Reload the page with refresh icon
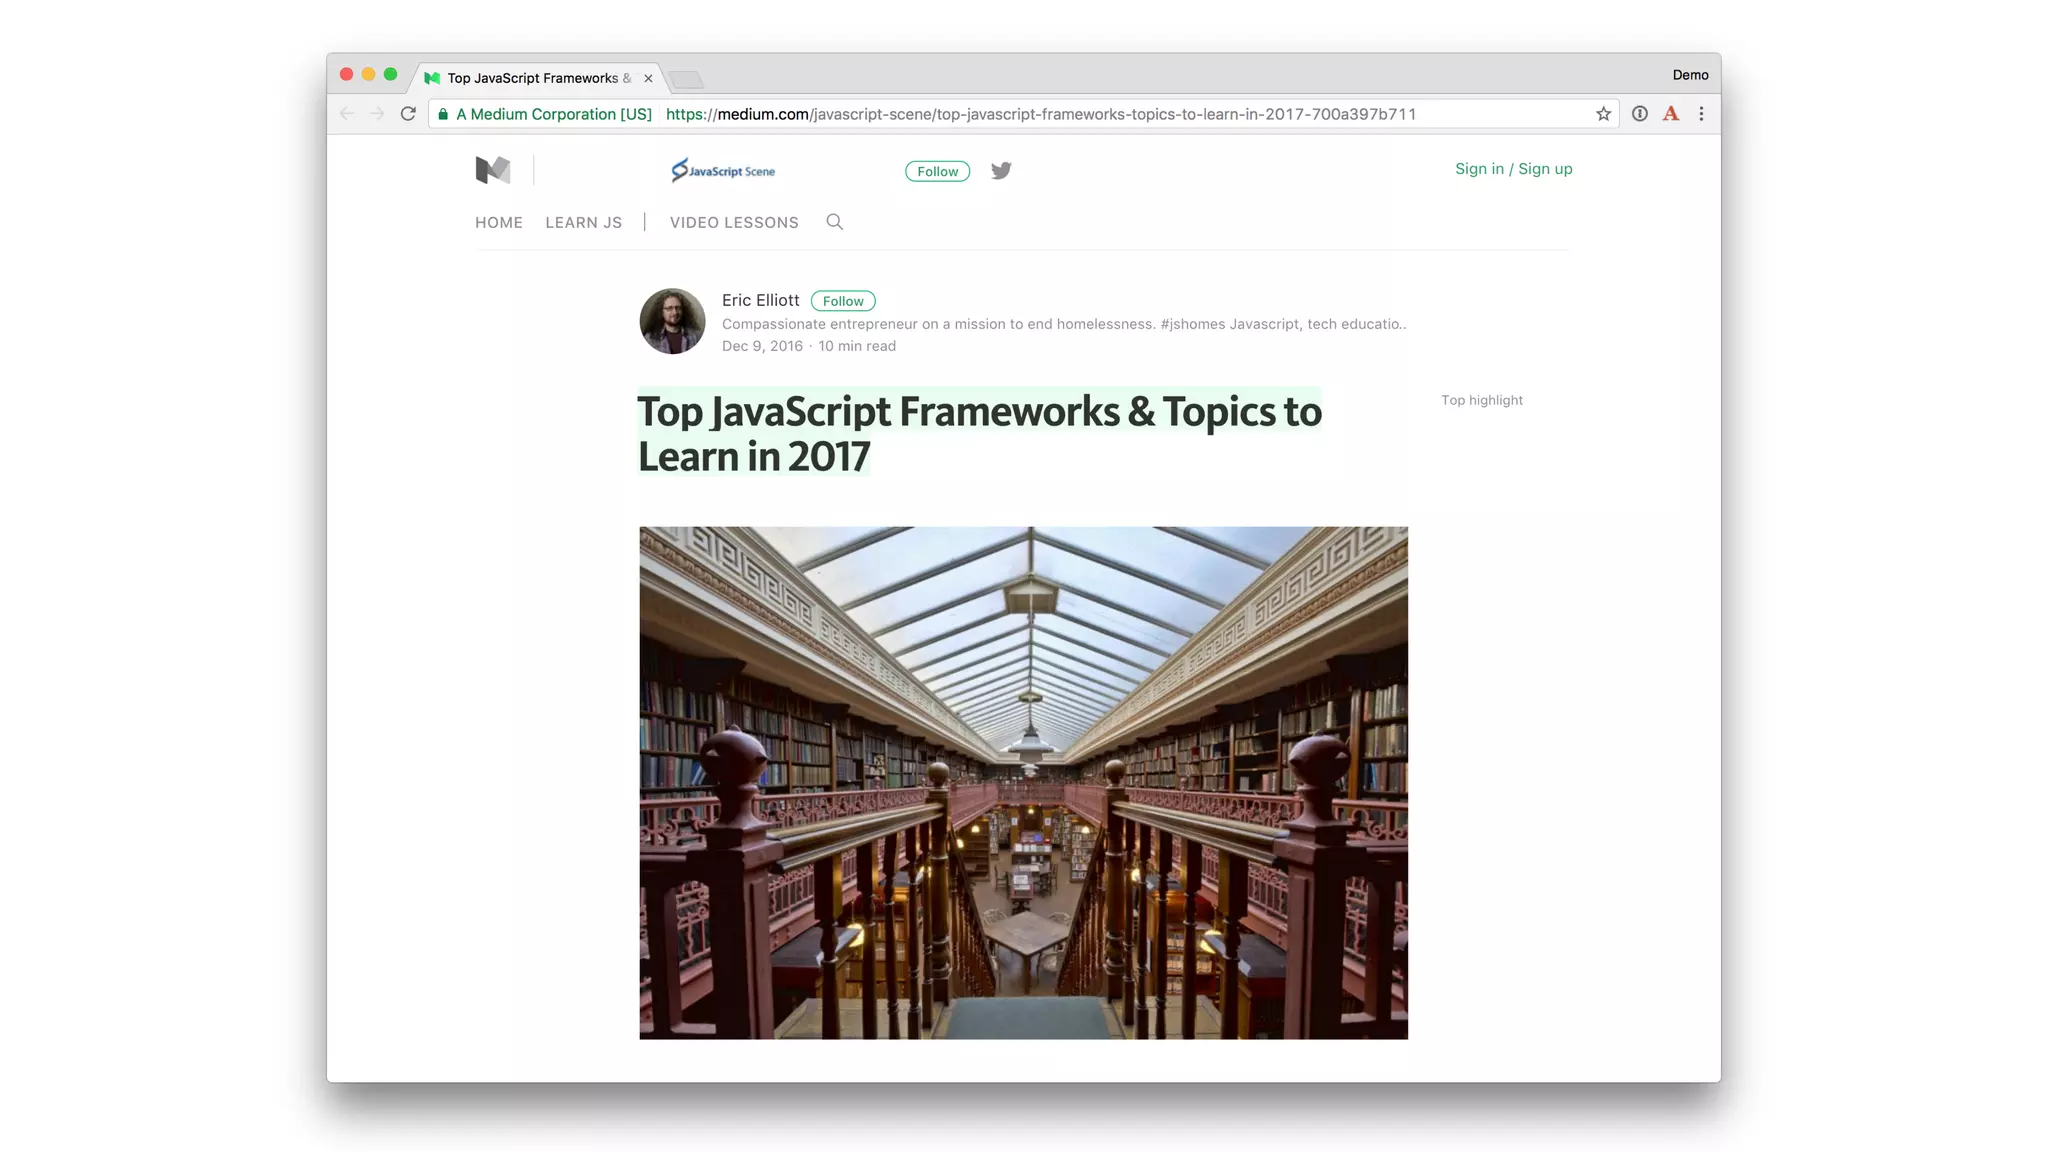This screenshot has height=1152, width=2048. click(408, 114)
